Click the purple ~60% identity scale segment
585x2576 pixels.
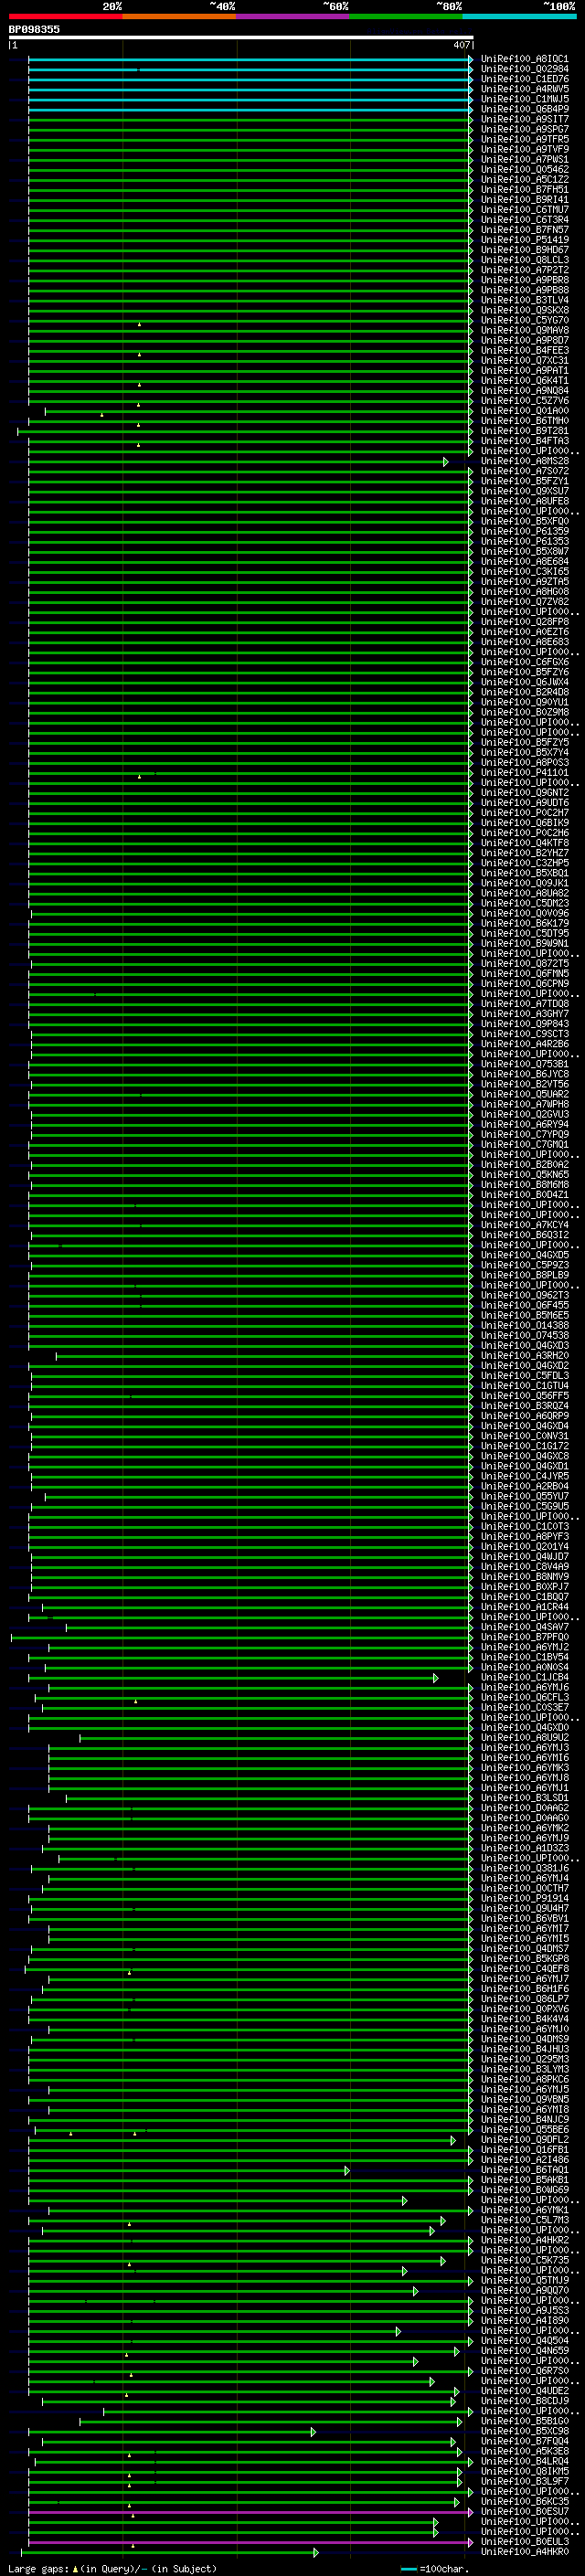[x=293, y=16]
